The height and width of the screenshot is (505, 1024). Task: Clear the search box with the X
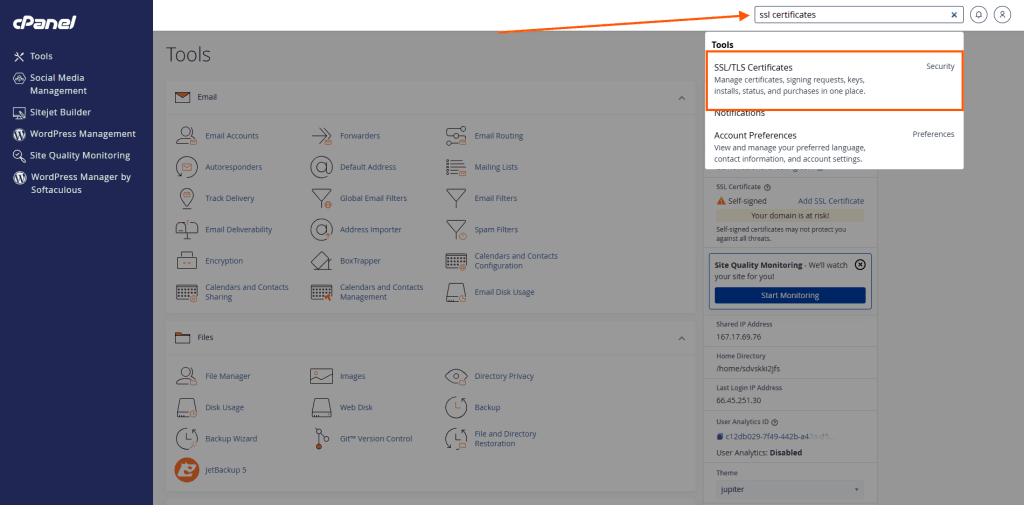[x=953, y=14]
